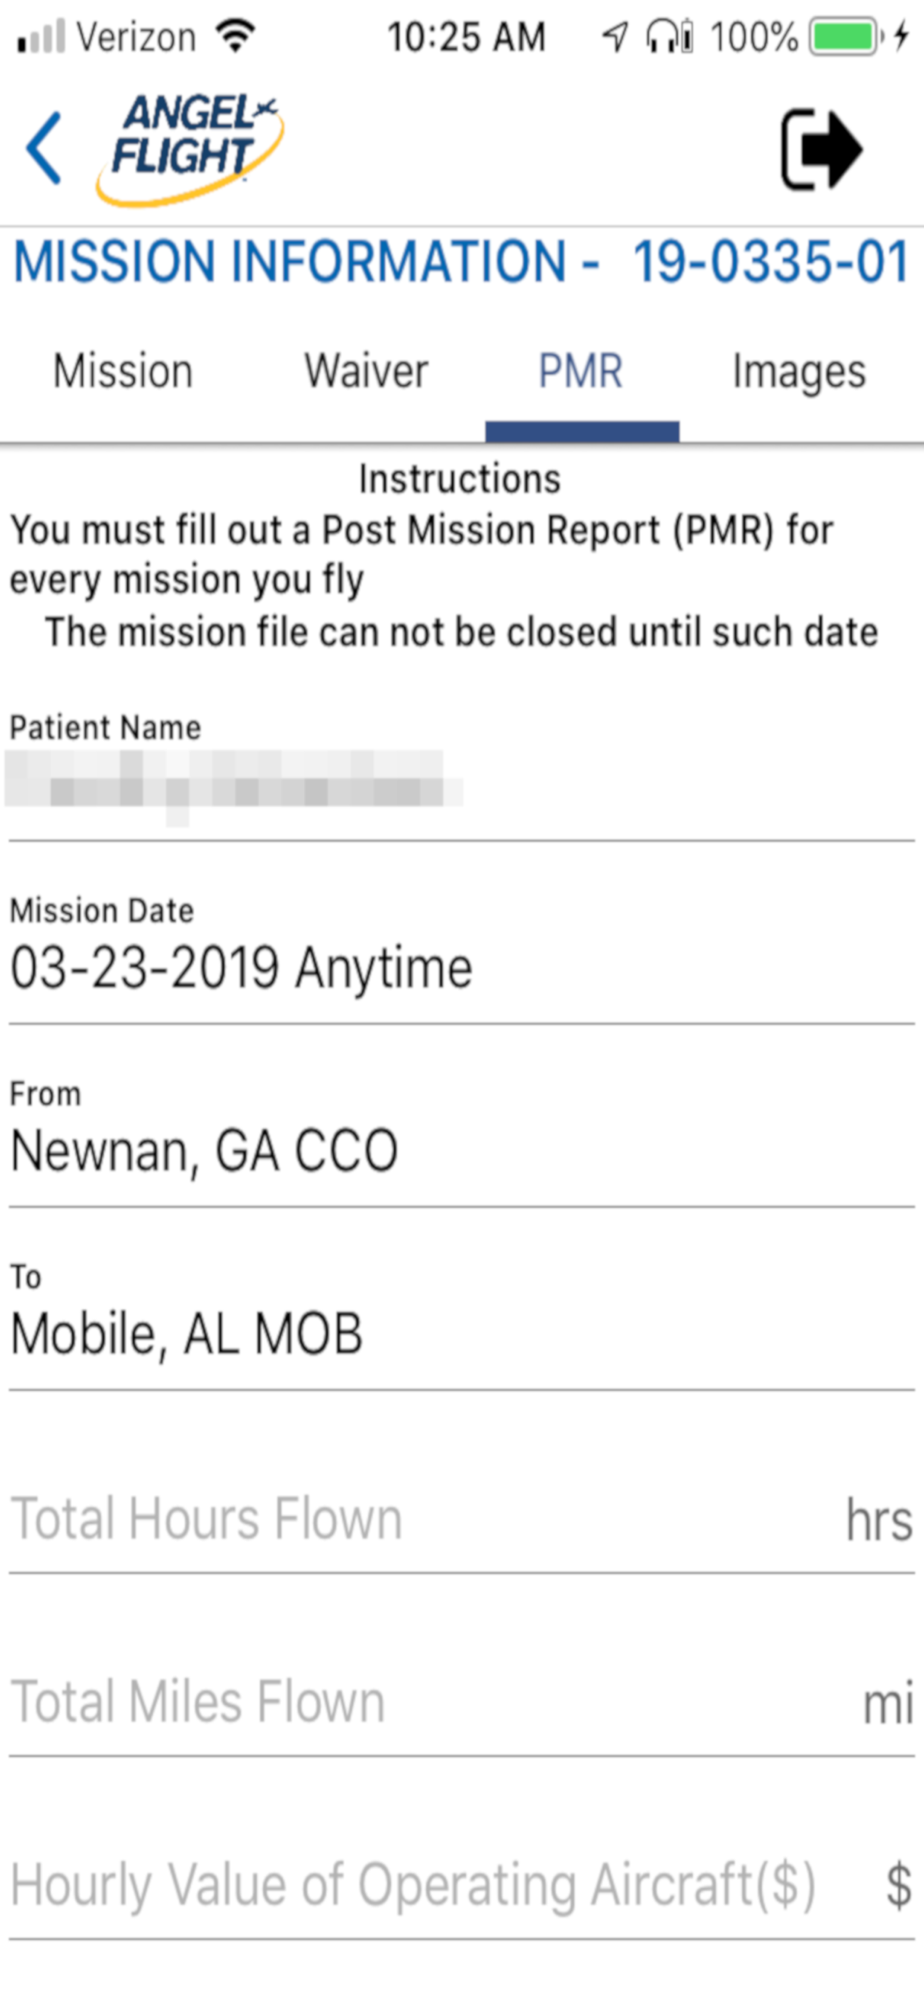Tap the battery icon in status bar
This screenshot has height=2000, width=924.
click(846, 38)
